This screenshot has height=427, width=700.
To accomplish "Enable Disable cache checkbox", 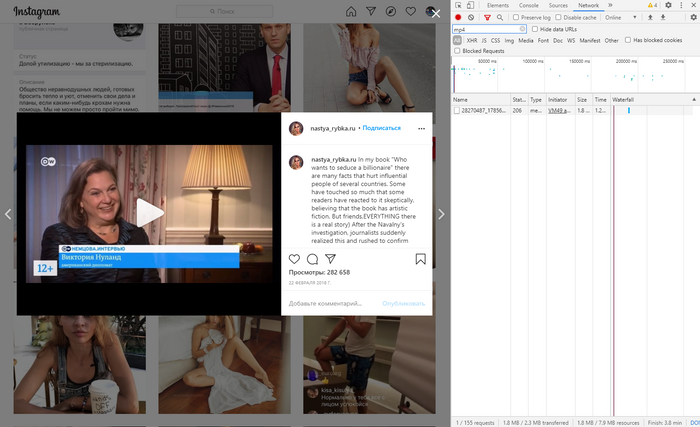I will coord(558,17).
